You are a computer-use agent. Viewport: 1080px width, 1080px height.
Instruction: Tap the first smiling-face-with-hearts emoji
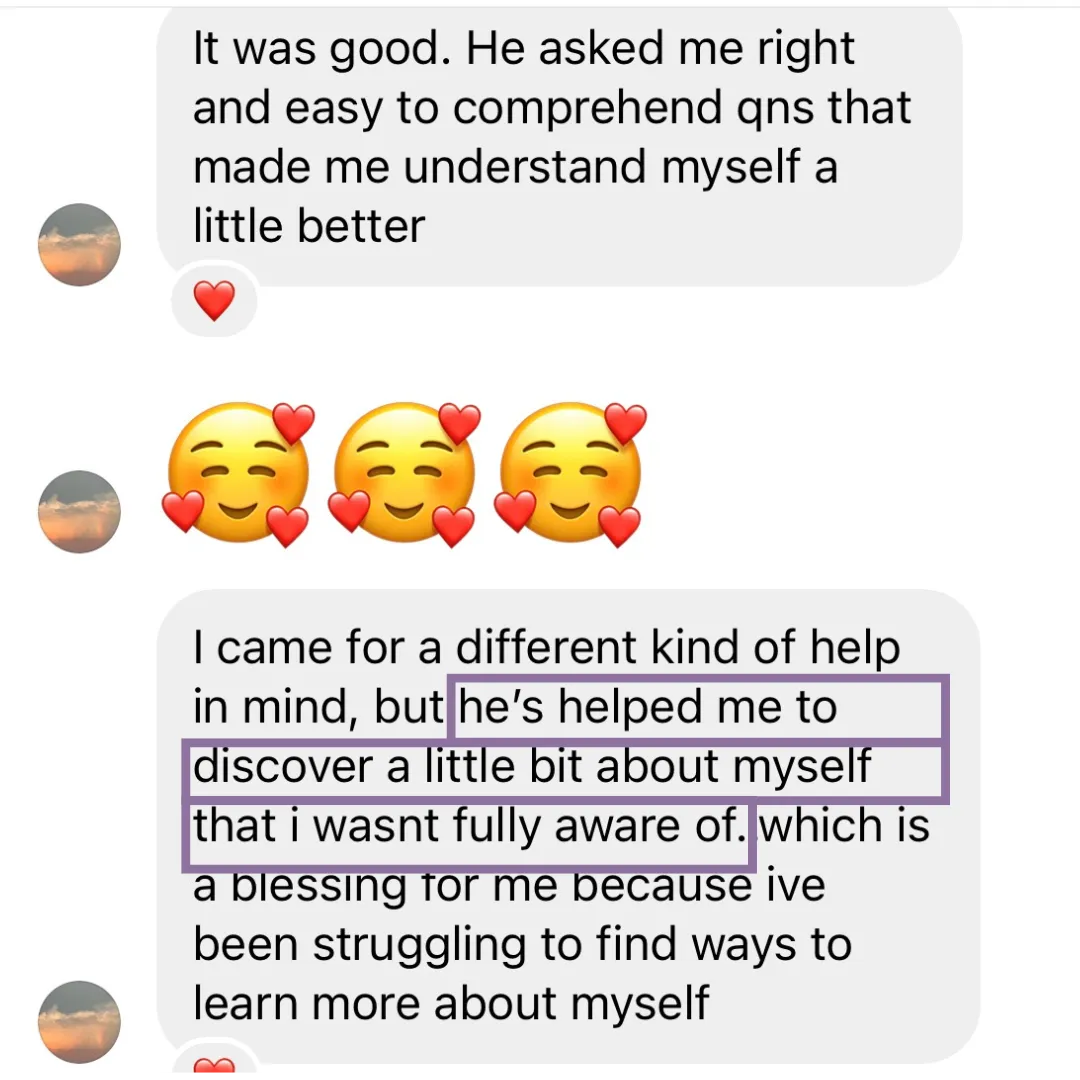(x=238, y=474)
